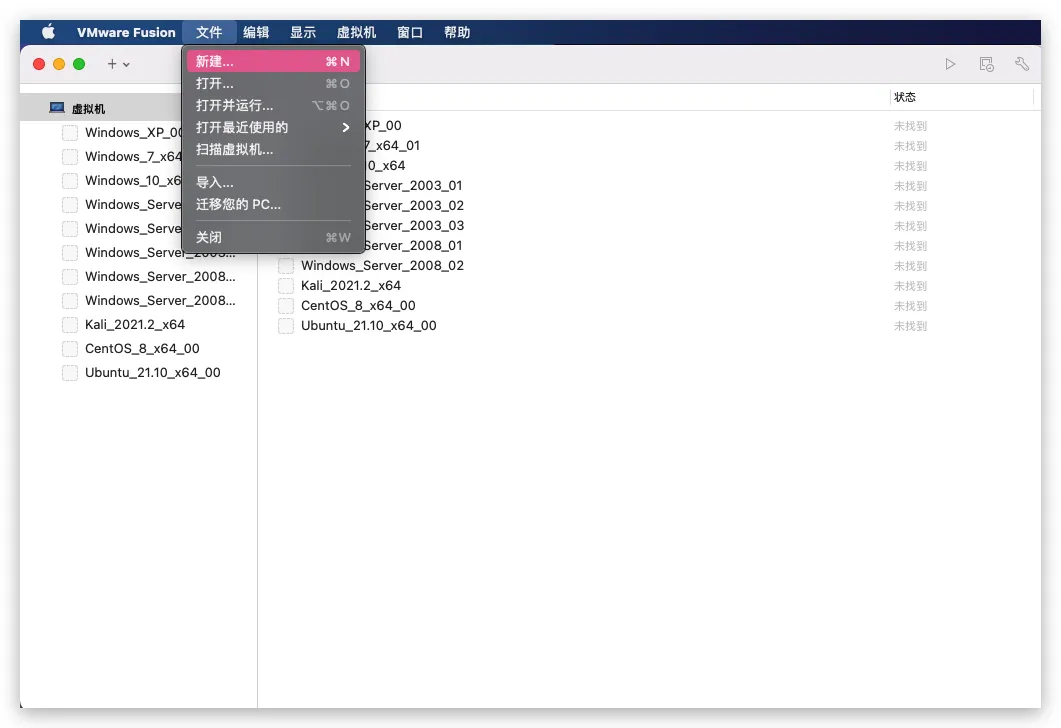
Task: Choose 新建… from the File menu
Action: (x=273, y=62)
